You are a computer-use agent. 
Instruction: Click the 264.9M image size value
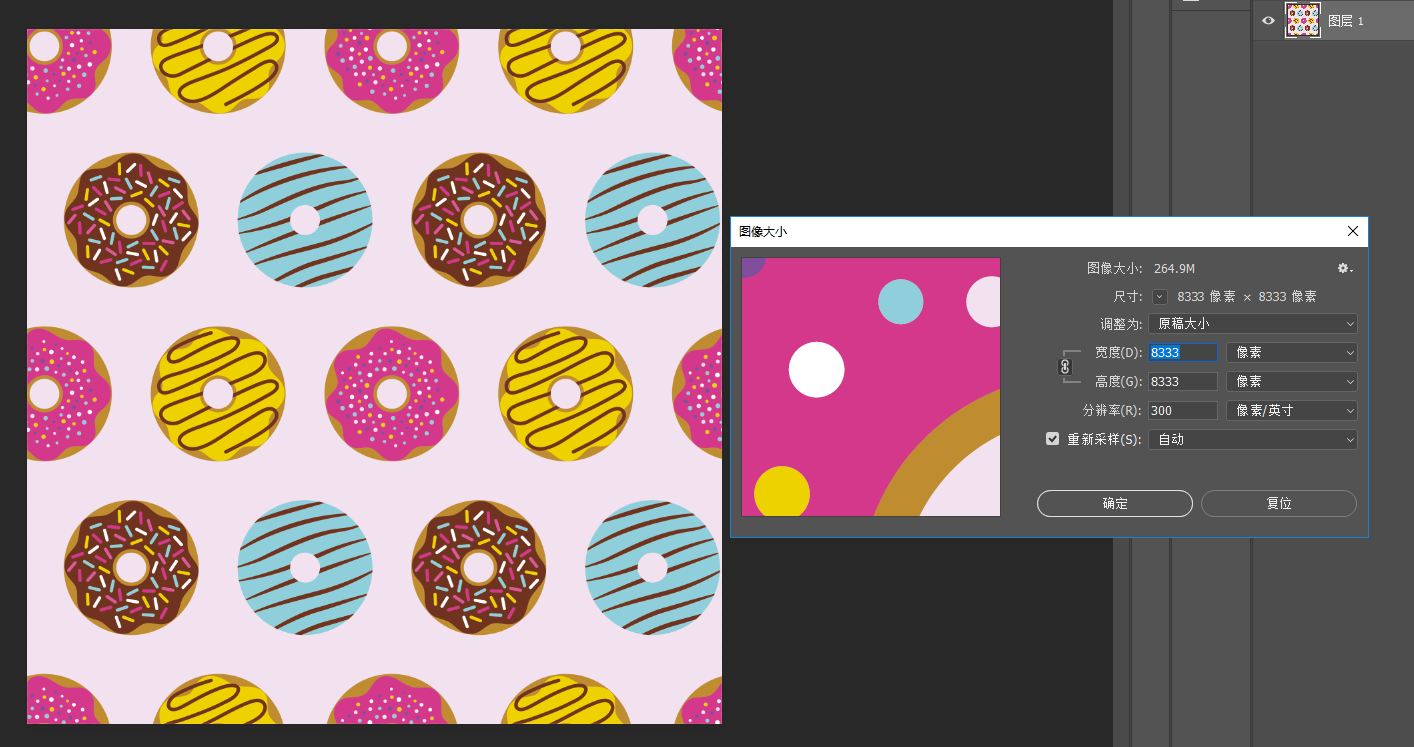point(1174,269)
